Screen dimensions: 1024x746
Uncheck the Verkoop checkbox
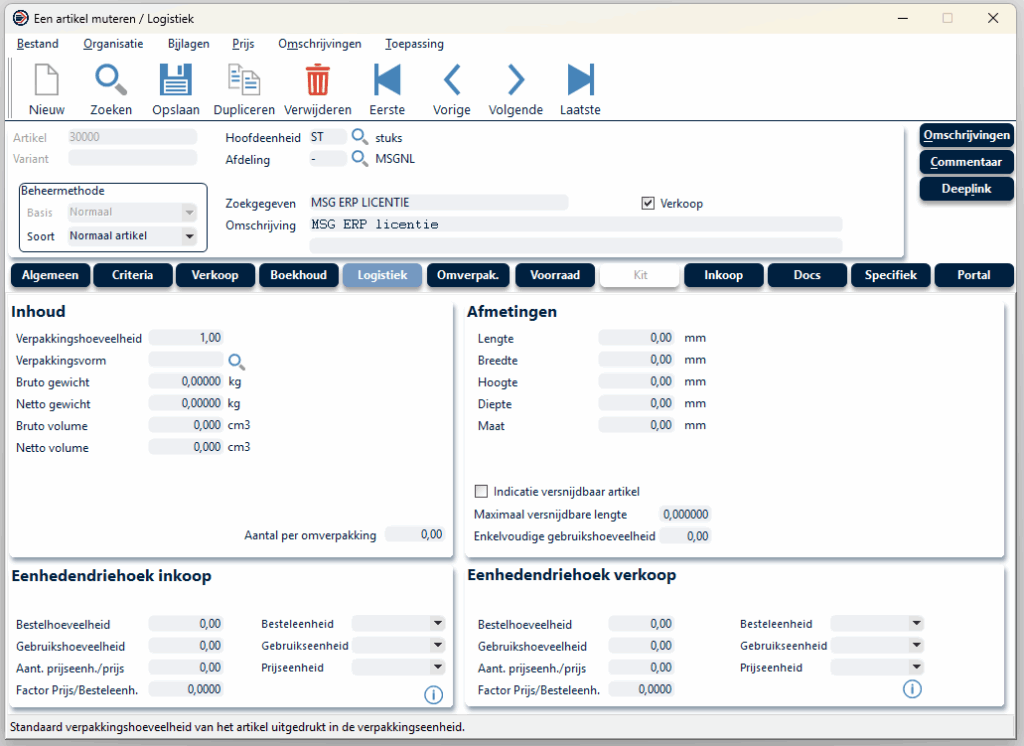click(648, 203)
